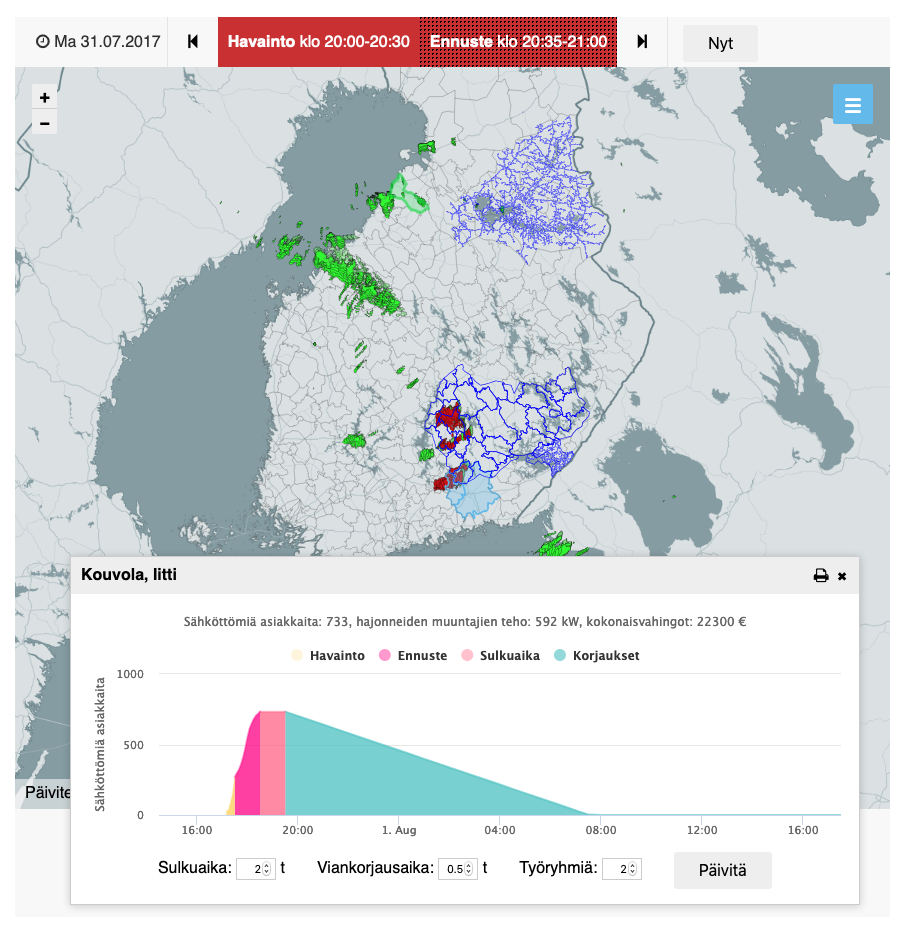The width and height of the screenshot is (908, 937).
Task: Print the Kouvola, Iitti chart
Action: [x=820, y=576]
